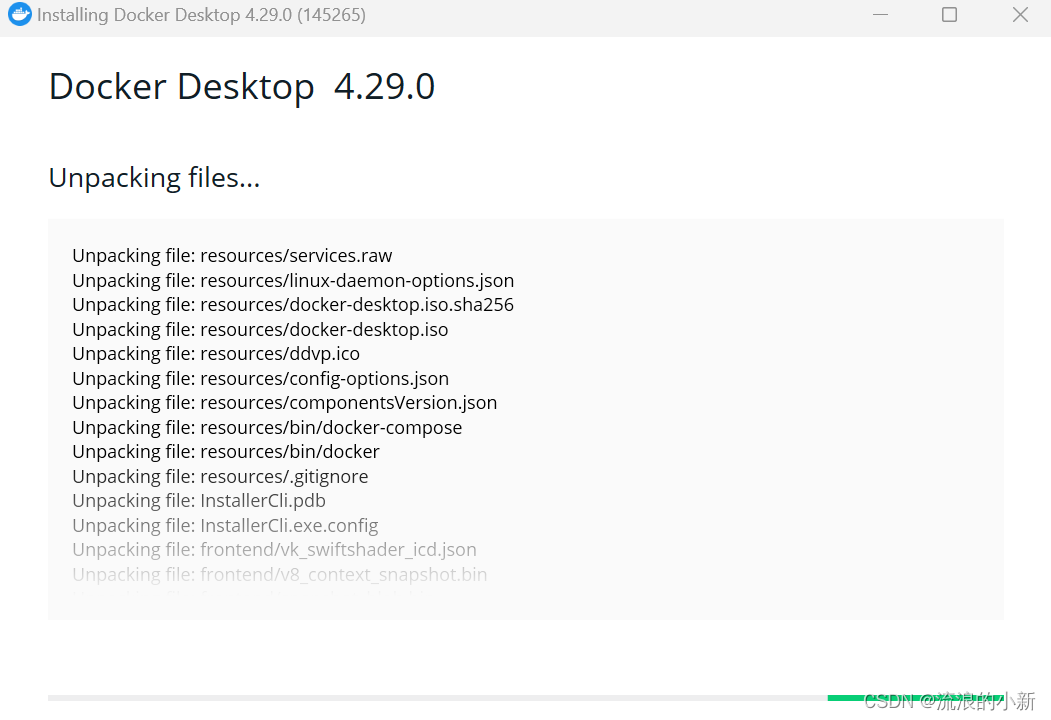The height and width of the screenshot is (720, 1051).
Task: Select the componentsVersion.json log entry
Action: [284, 403]
